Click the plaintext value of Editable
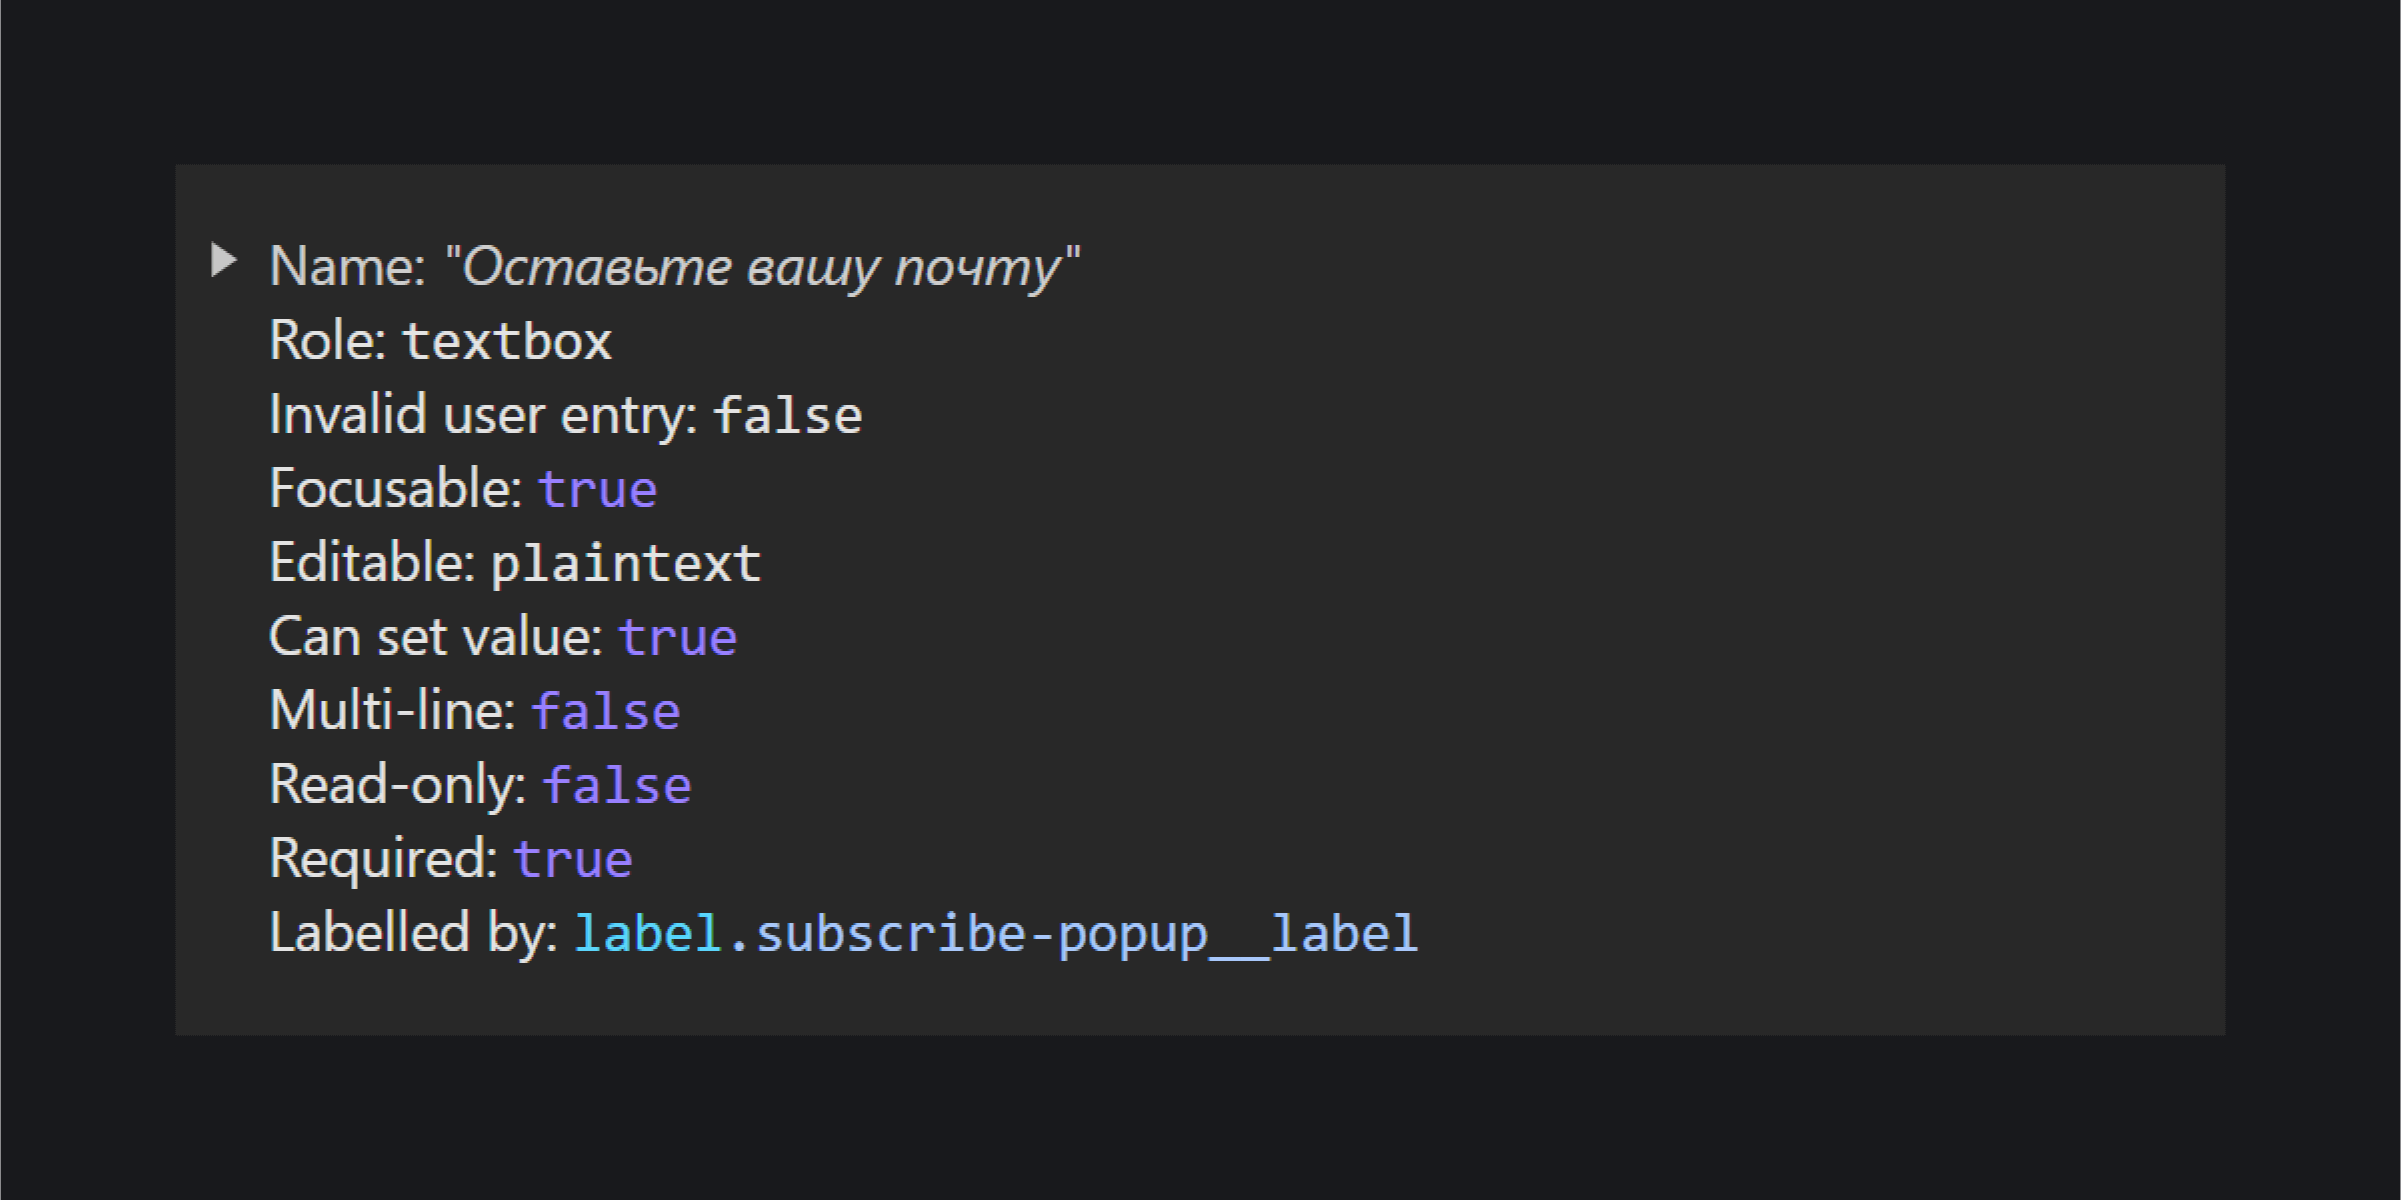Image resolution: width=2401 pixels, height=1200 pixels. pyautogui.click(x=625, y=563)
